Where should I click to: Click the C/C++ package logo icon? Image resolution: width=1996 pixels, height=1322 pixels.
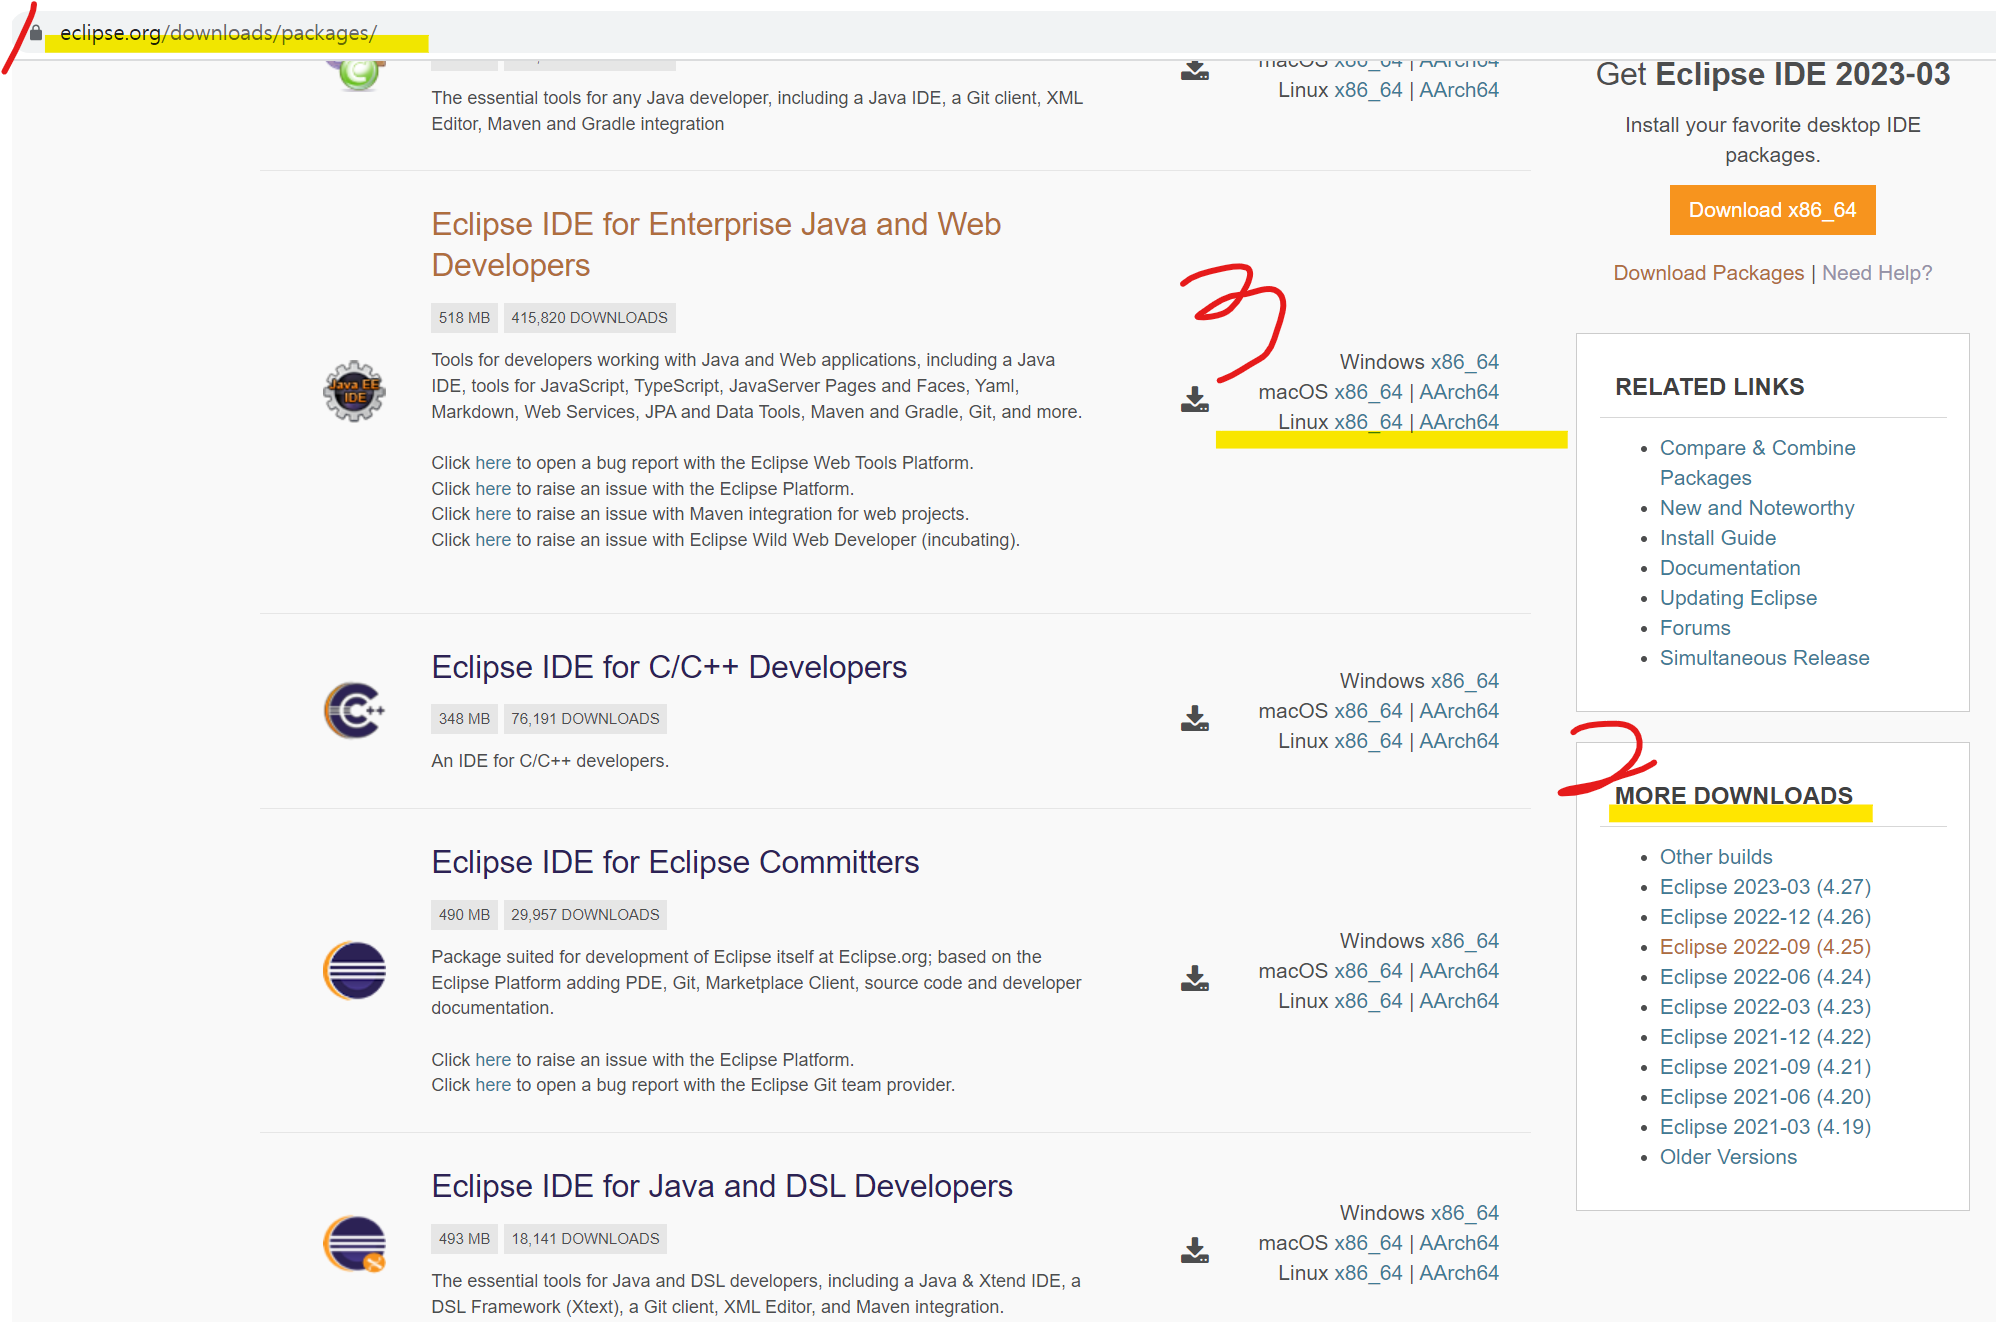point(354,711)
